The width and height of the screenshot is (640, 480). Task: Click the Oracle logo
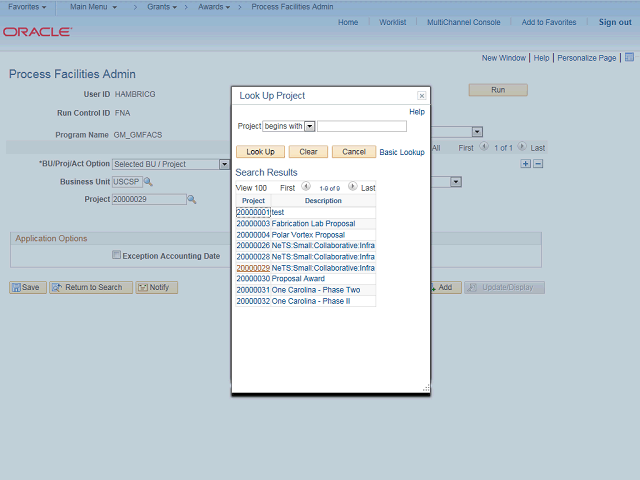tap(38, 32)
